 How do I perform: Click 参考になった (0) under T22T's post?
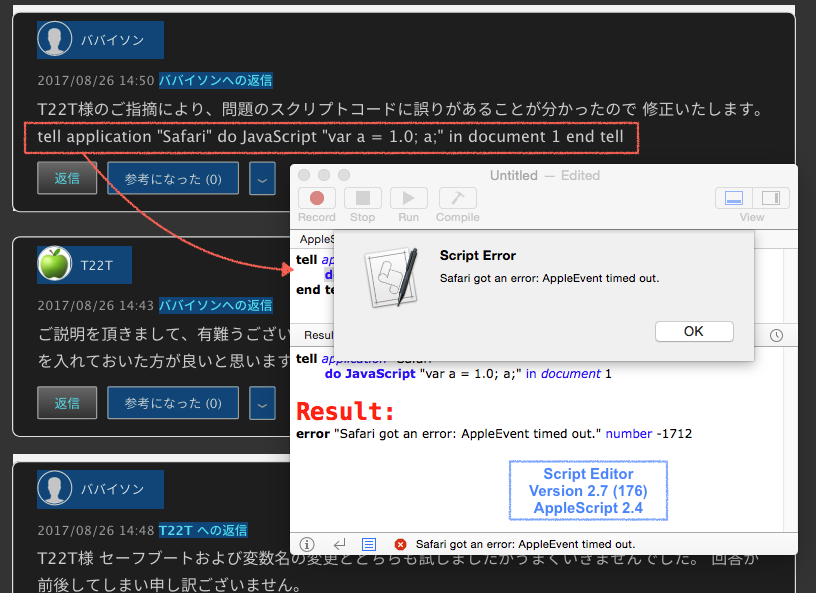pos(173,403)
